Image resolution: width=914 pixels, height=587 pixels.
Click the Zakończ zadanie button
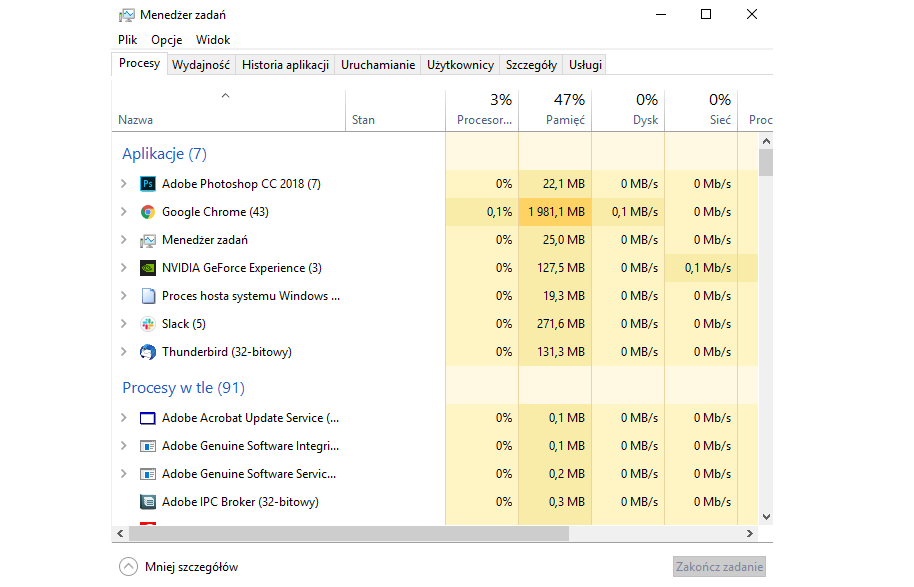coord(719,567)
